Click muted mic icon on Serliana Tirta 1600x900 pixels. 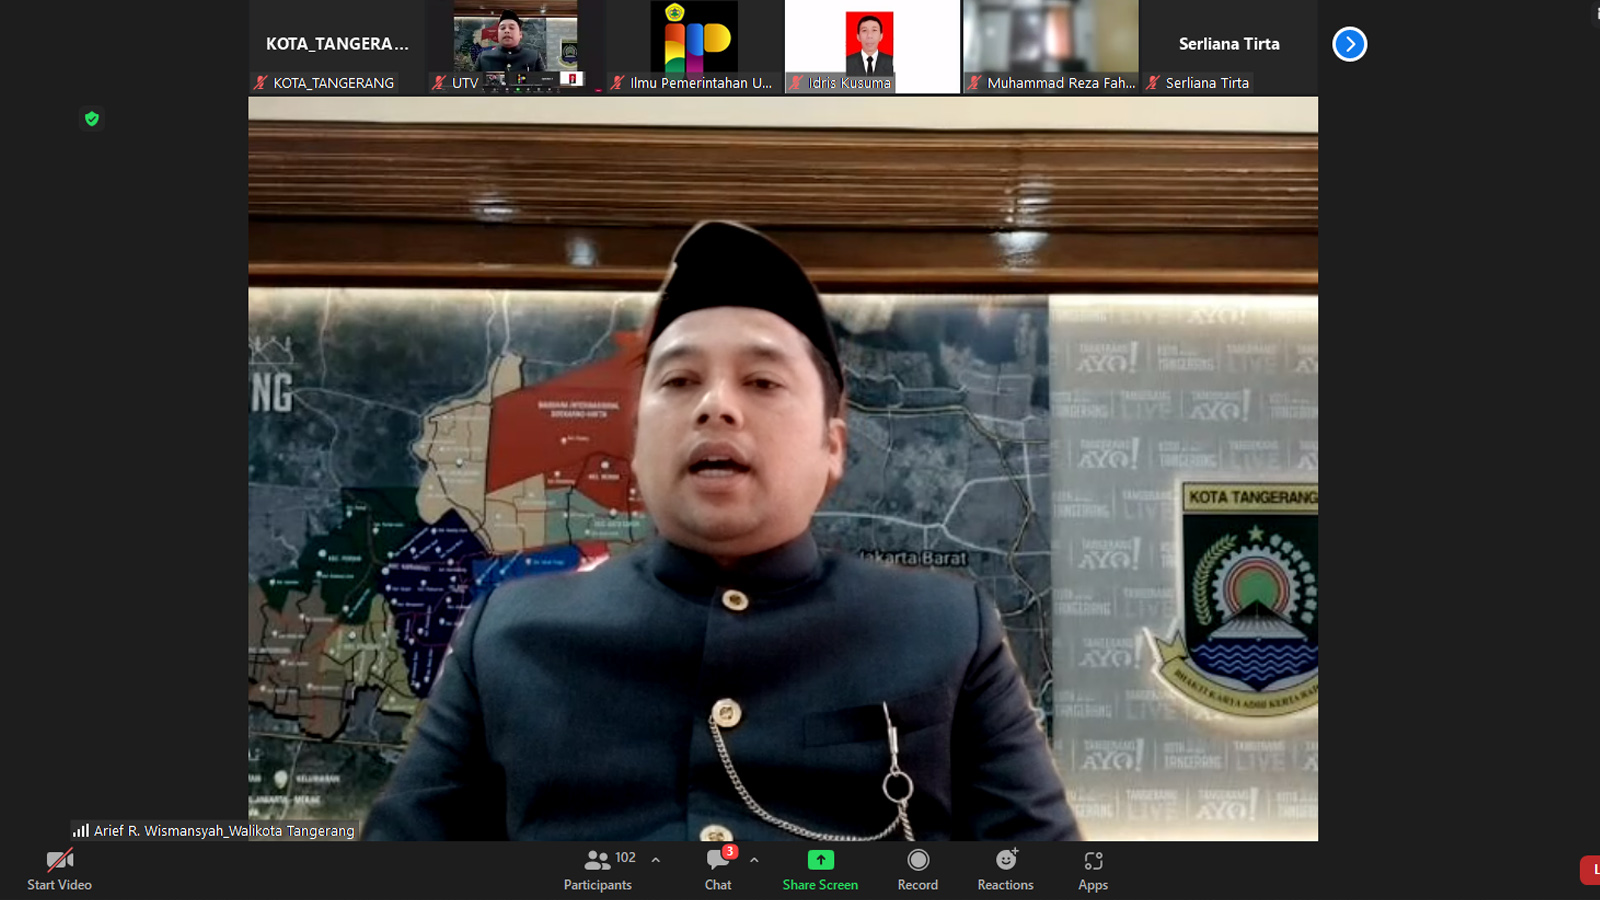click(x=1153, y=83)
